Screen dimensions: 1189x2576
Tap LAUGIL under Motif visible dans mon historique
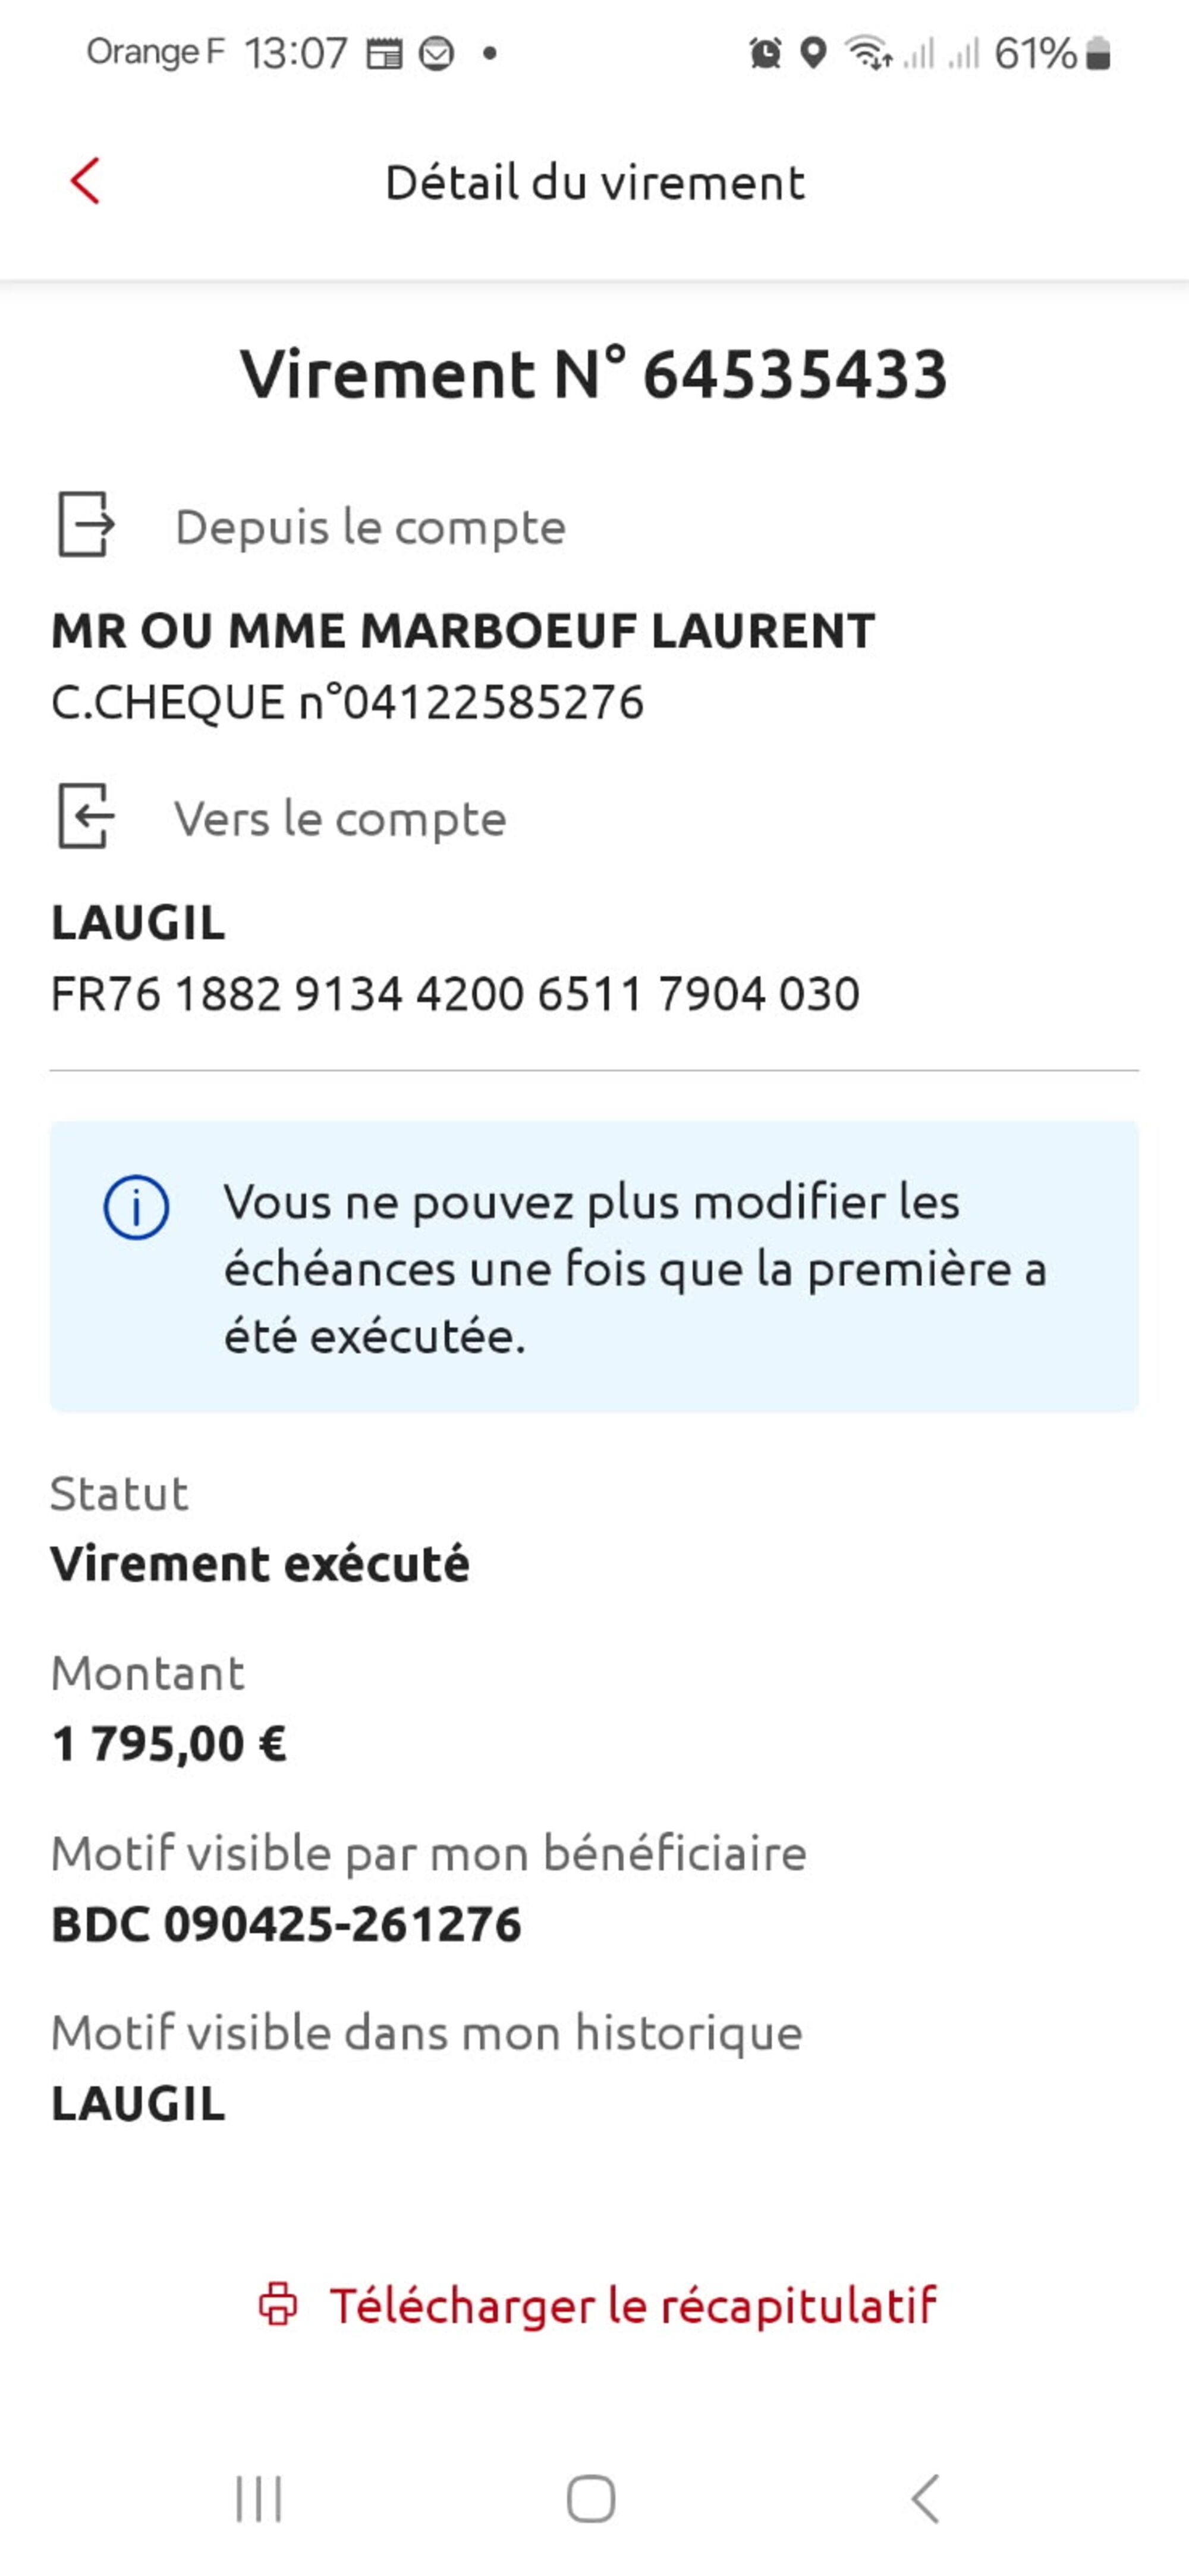click(x=138, y=2104)
